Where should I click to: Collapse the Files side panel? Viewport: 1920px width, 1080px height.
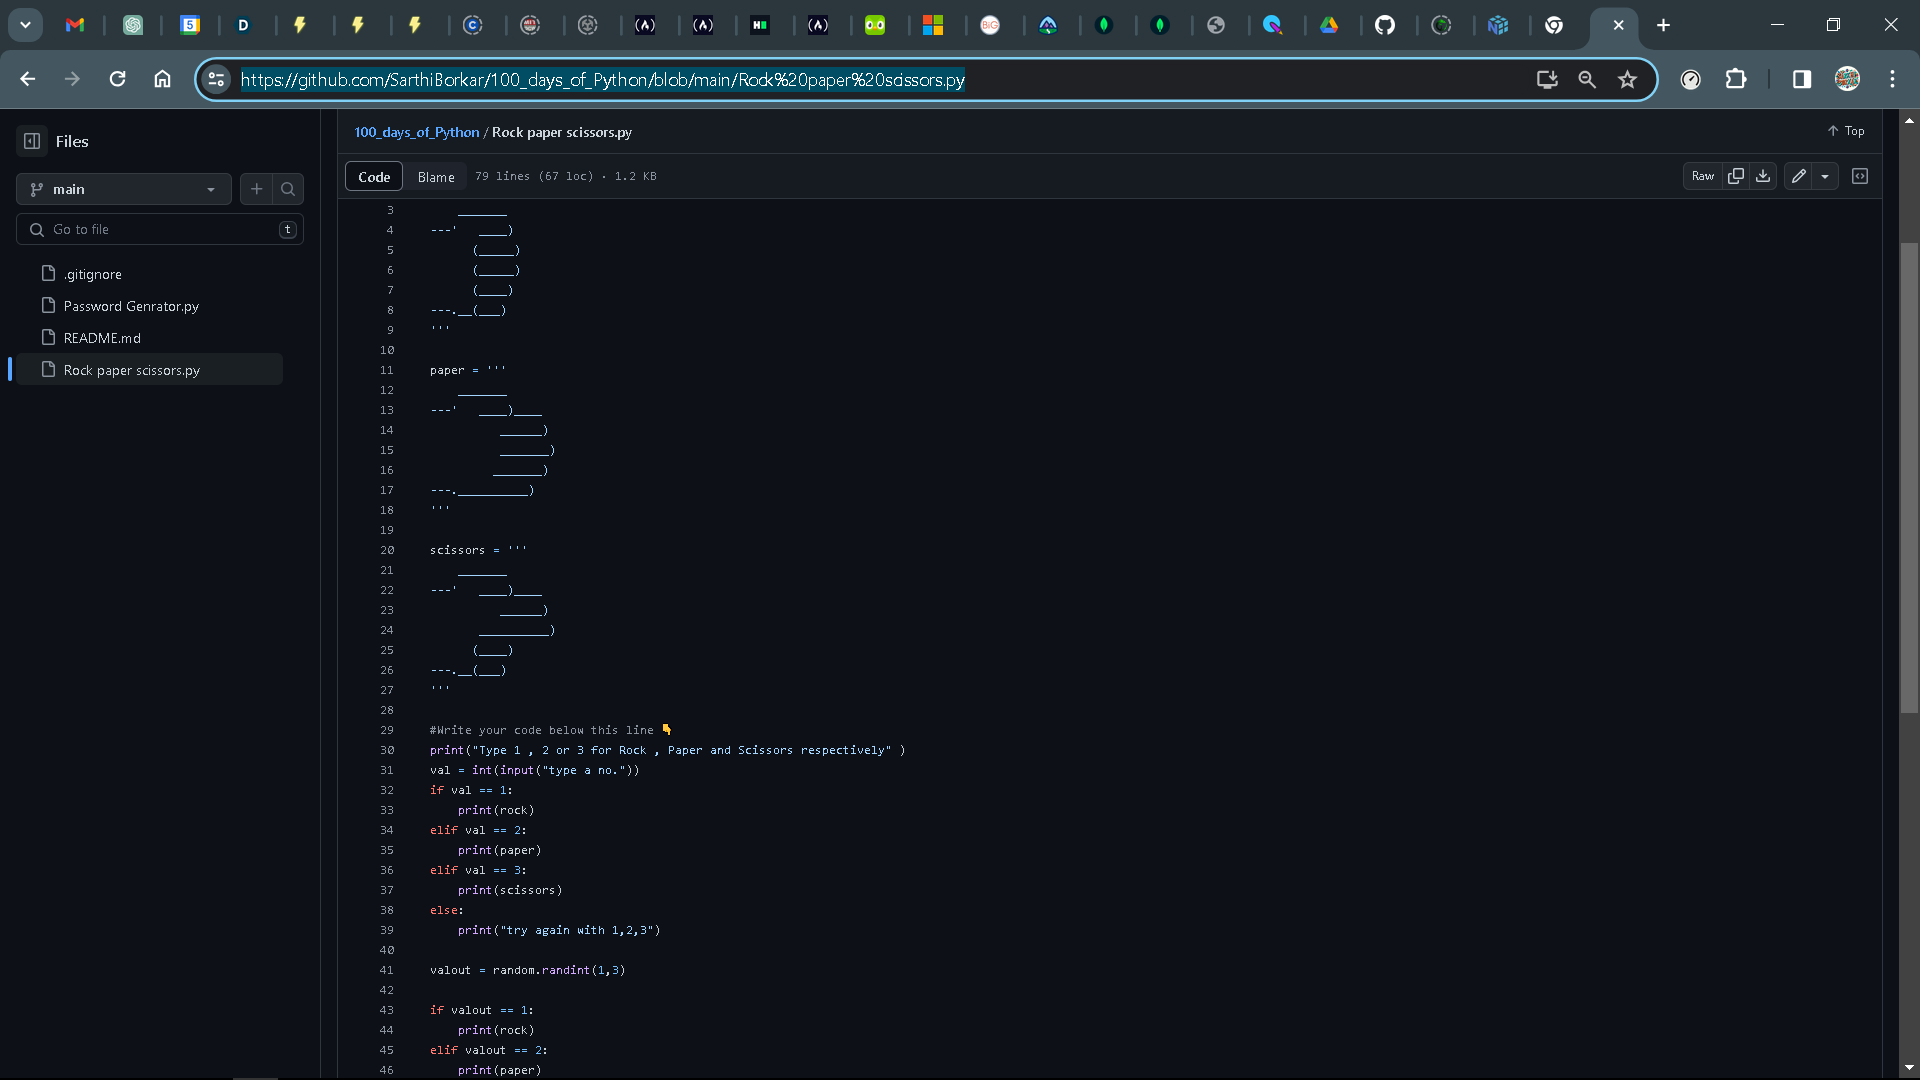coord(30,141)
